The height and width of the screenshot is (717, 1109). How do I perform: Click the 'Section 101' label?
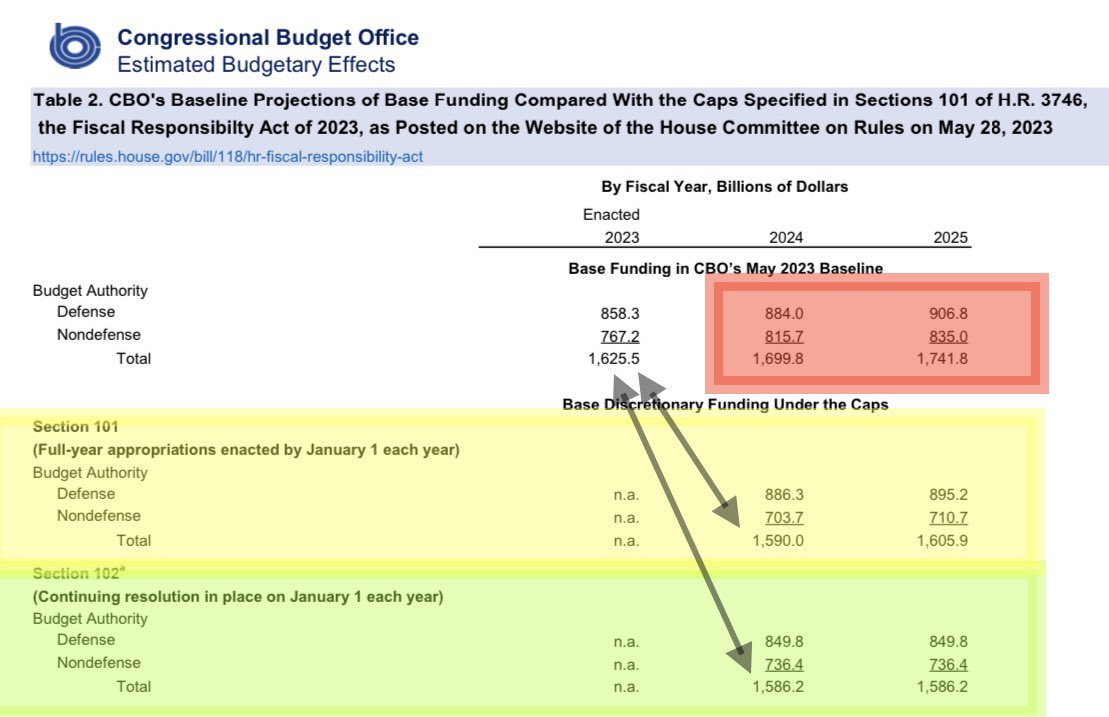pos(75,426)
